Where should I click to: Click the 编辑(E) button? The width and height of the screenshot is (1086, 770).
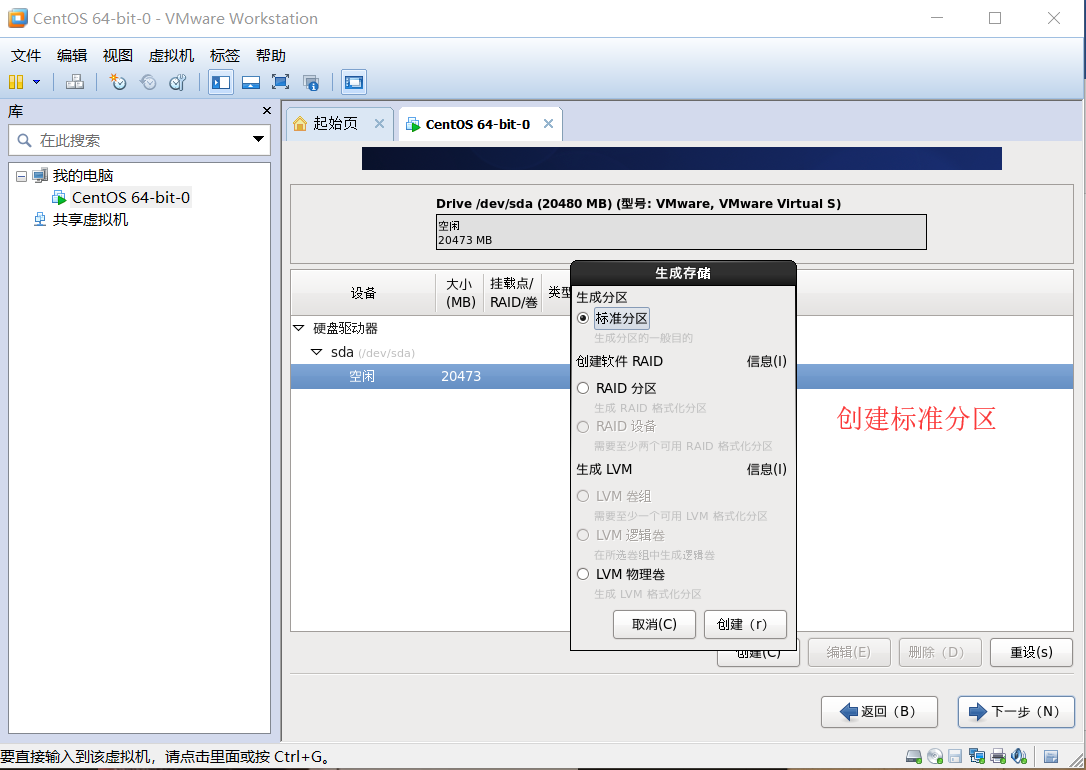848,652
